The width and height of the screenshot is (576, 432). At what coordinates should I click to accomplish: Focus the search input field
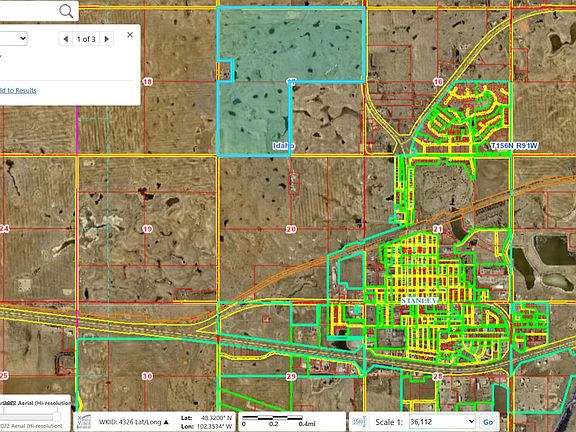click(29, 11)
